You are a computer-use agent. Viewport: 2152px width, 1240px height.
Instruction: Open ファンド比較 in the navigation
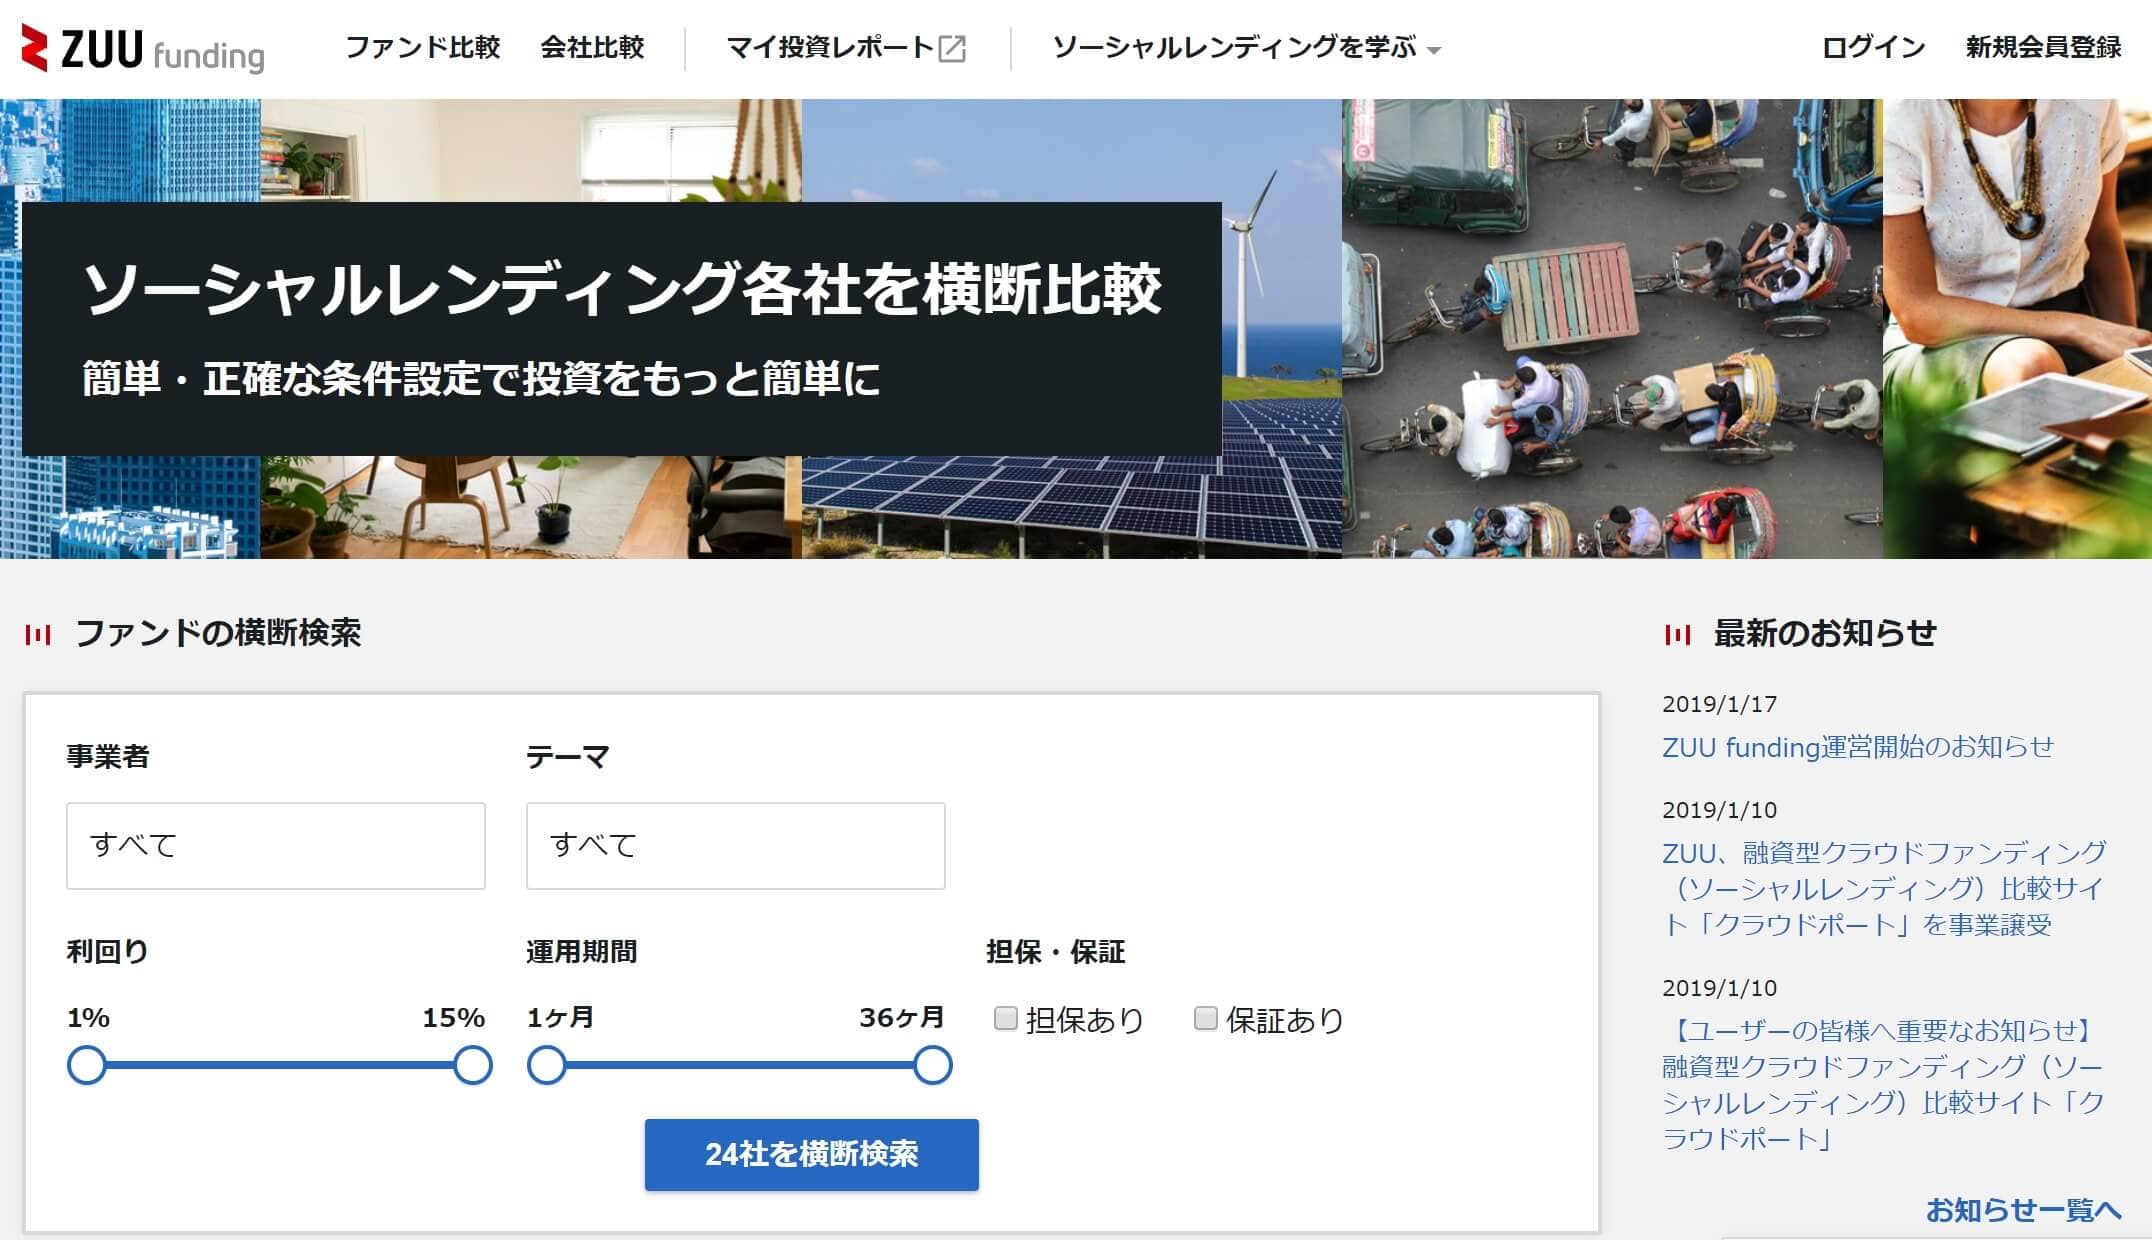tap(422, 47)
